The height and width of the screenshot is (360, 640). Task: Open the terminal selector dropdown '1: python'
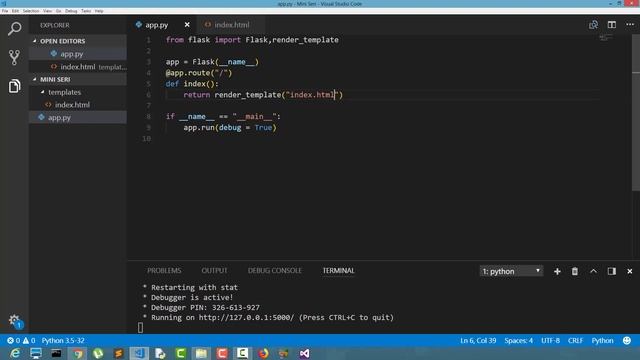[511, 271]
